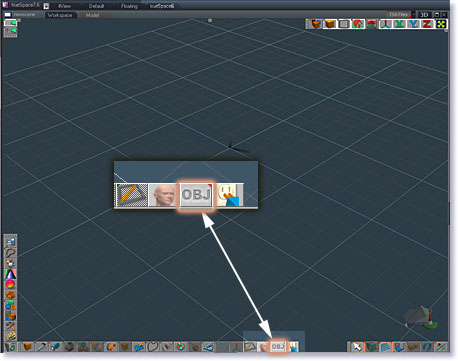The image size is (458, 361).
Task: Switch to the Default layout tab
Action: (96, 6)
